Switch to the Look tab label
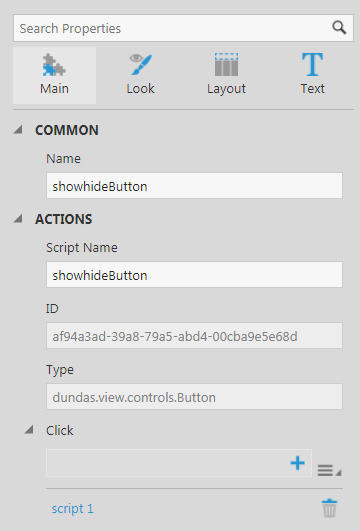Screen dimensions: 360x531 141,89
